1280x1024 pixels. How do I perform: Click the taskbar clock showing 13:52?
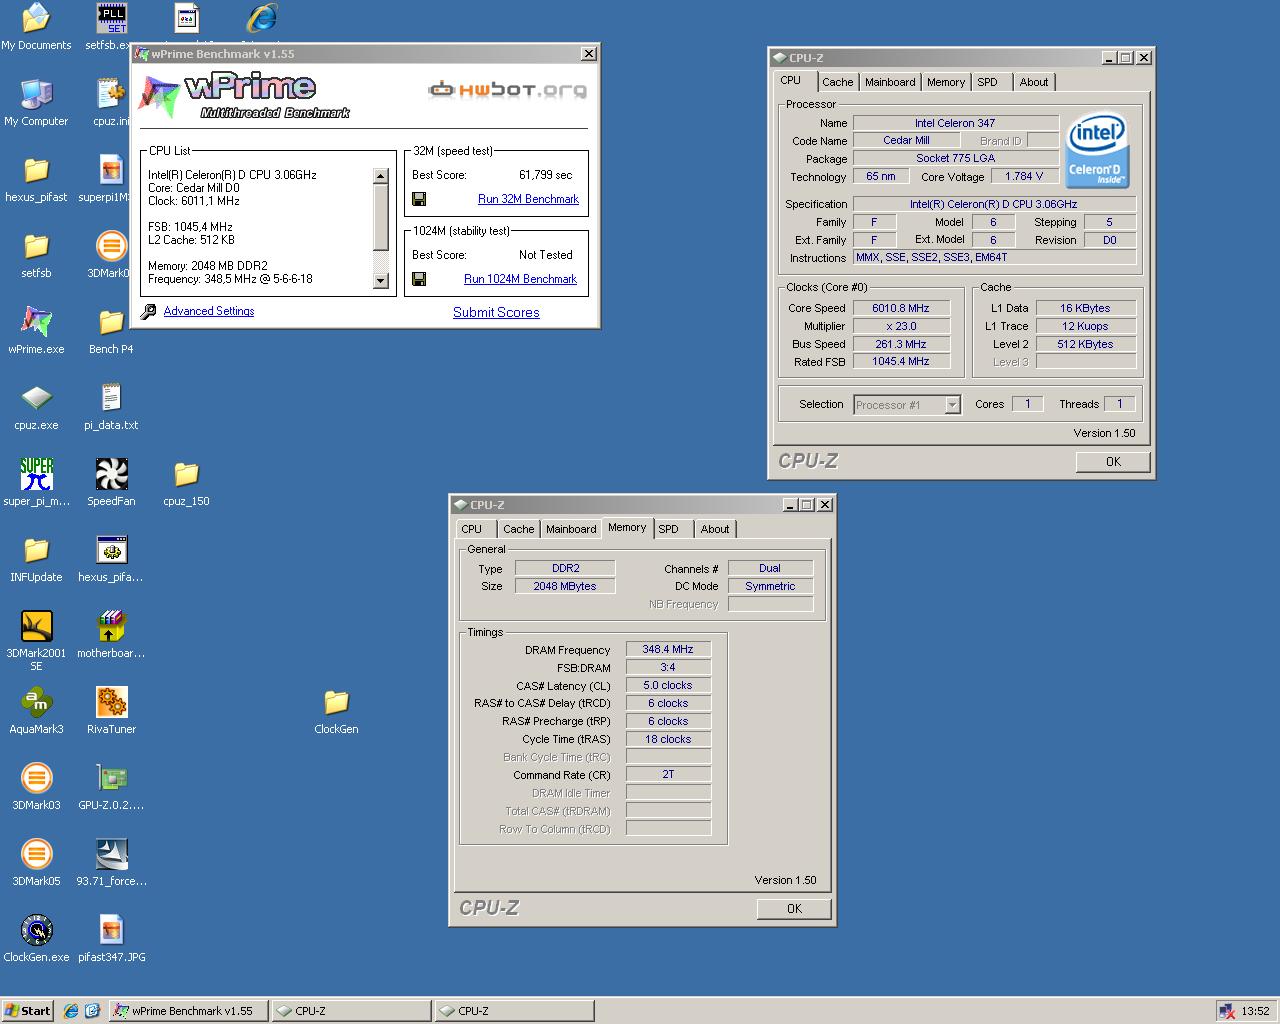point(1256,1011)
